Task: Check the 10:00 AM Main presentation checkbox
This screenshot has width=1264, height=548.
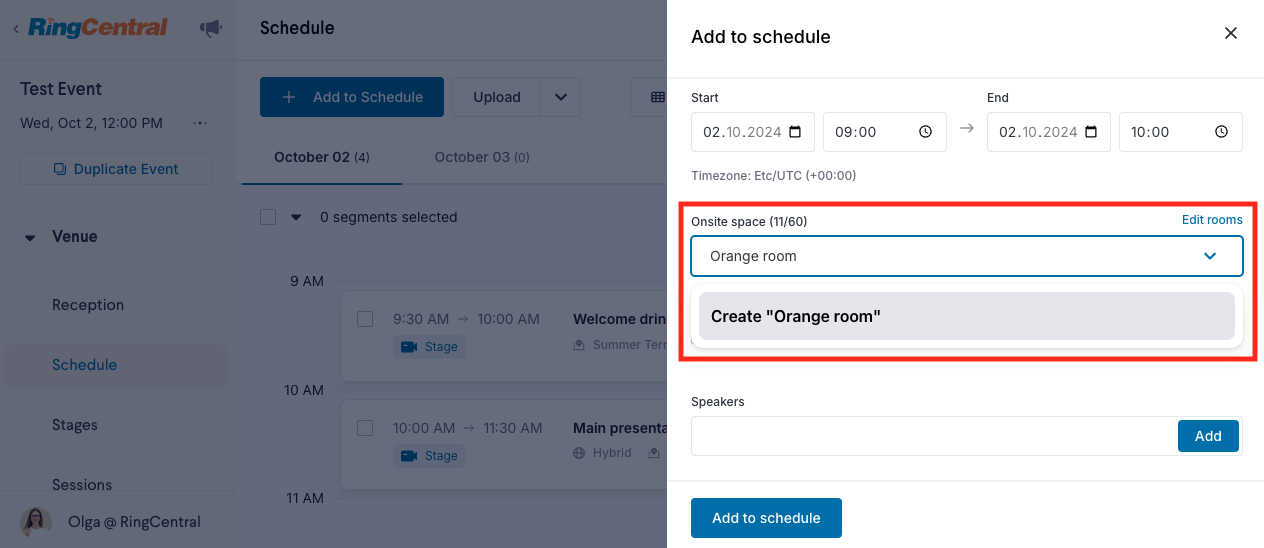Action: pyautogui.click(x=365, y=428)
